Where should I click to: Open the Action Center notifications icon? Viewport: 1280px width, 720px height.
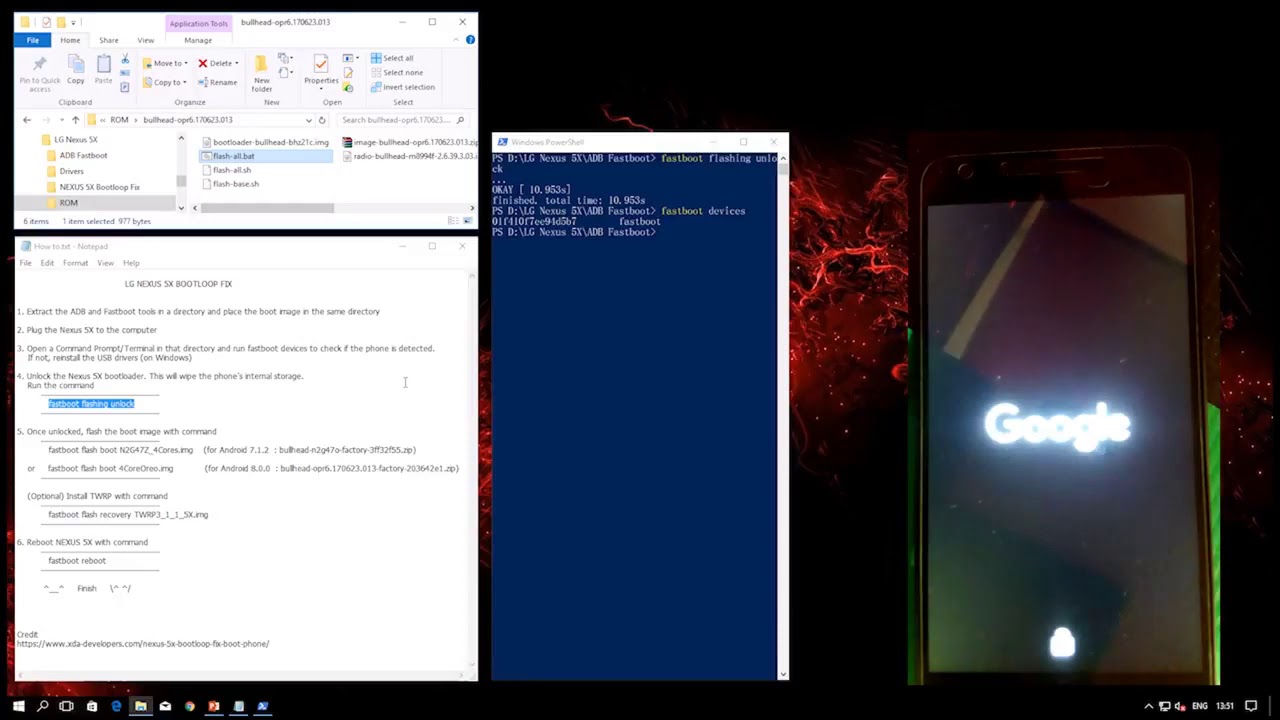pyautogui.click(x=1251, y=706)
